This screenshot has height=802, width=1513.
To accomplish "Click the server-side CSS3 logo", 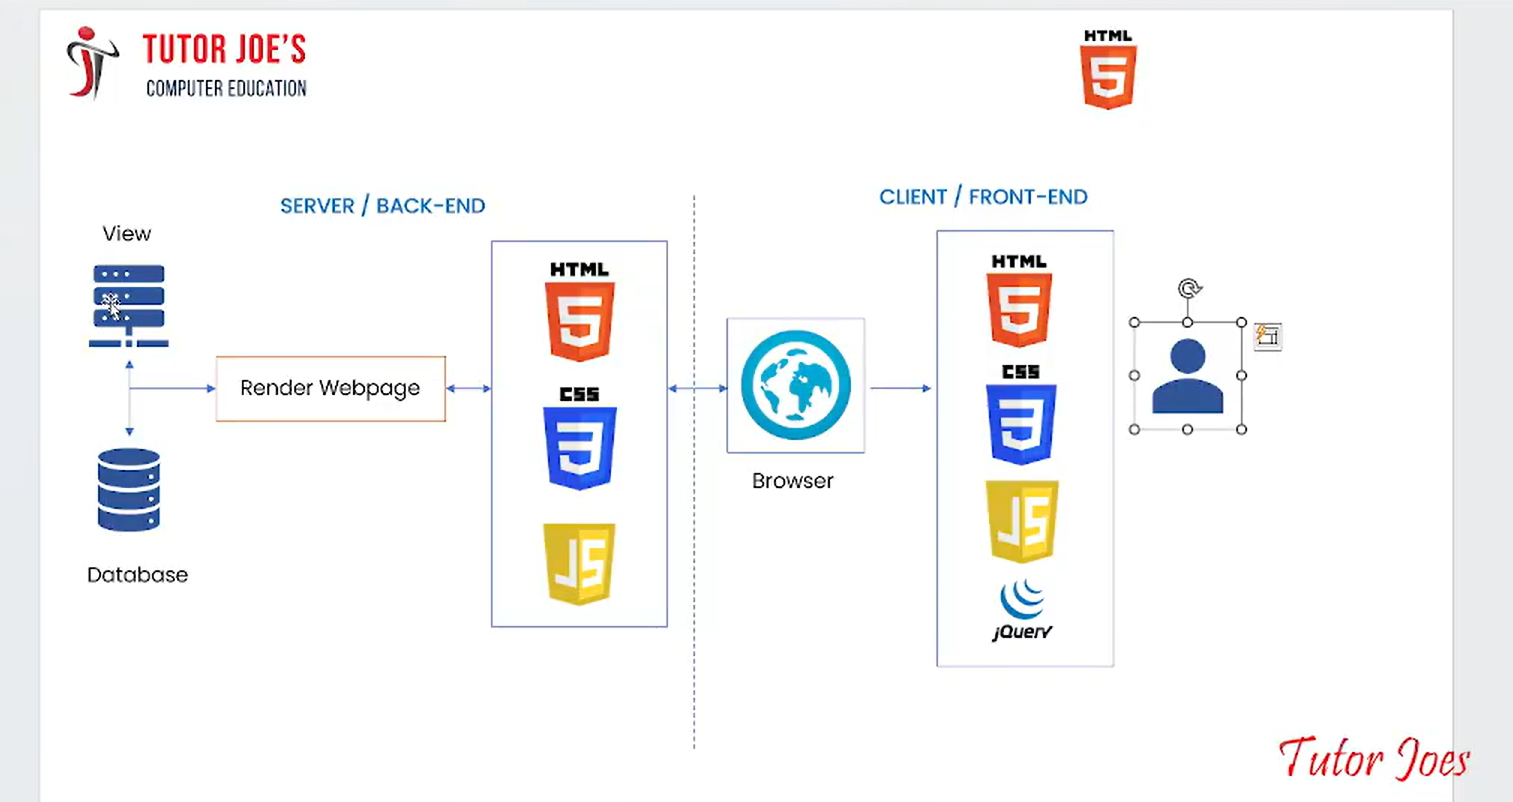I will pos(579,438).
